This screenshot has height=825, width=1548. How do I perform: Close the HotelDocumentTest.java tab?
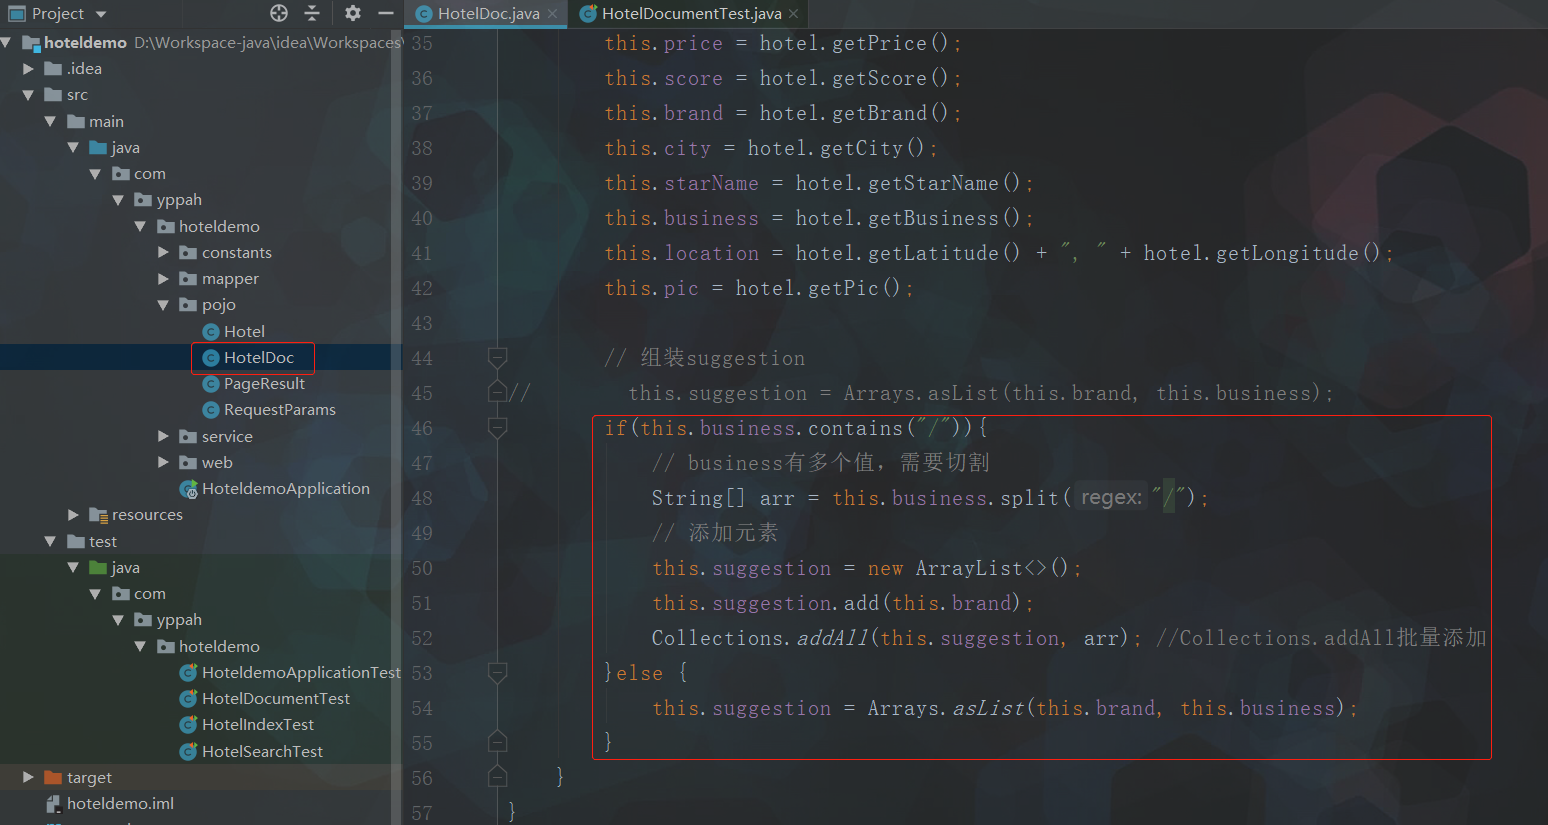point(794,14)
